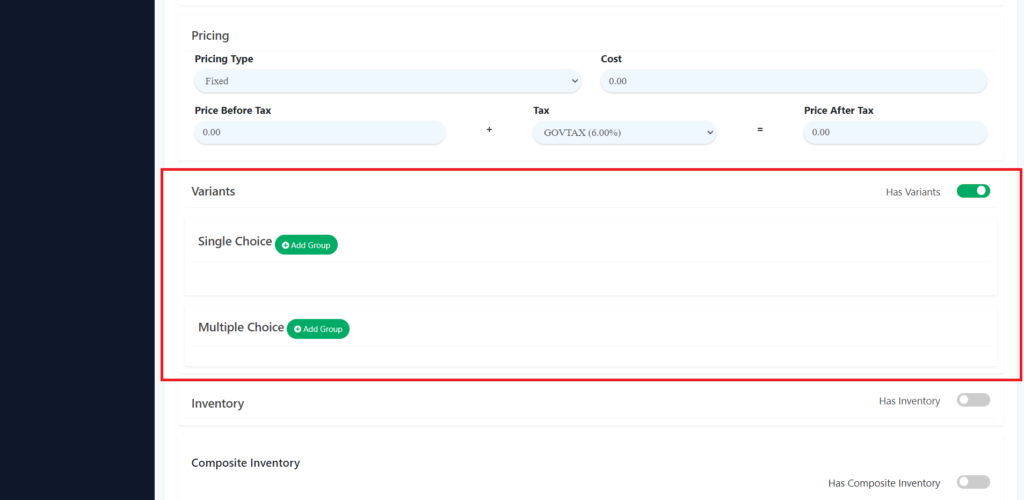The width and height of the screenshot is (1024, 500).
Task: Click the plus icon in Single Choice Add Group
Action: click(285, 245)
